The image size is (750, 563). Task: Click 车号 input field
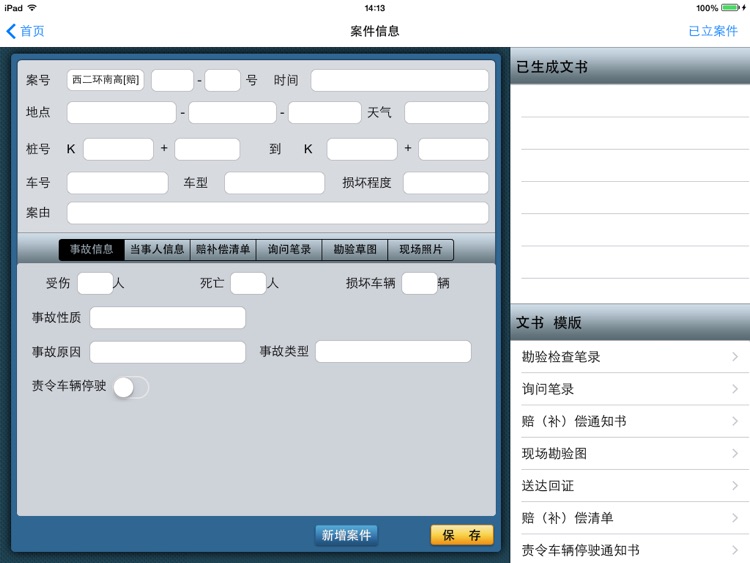click(118, 183)
